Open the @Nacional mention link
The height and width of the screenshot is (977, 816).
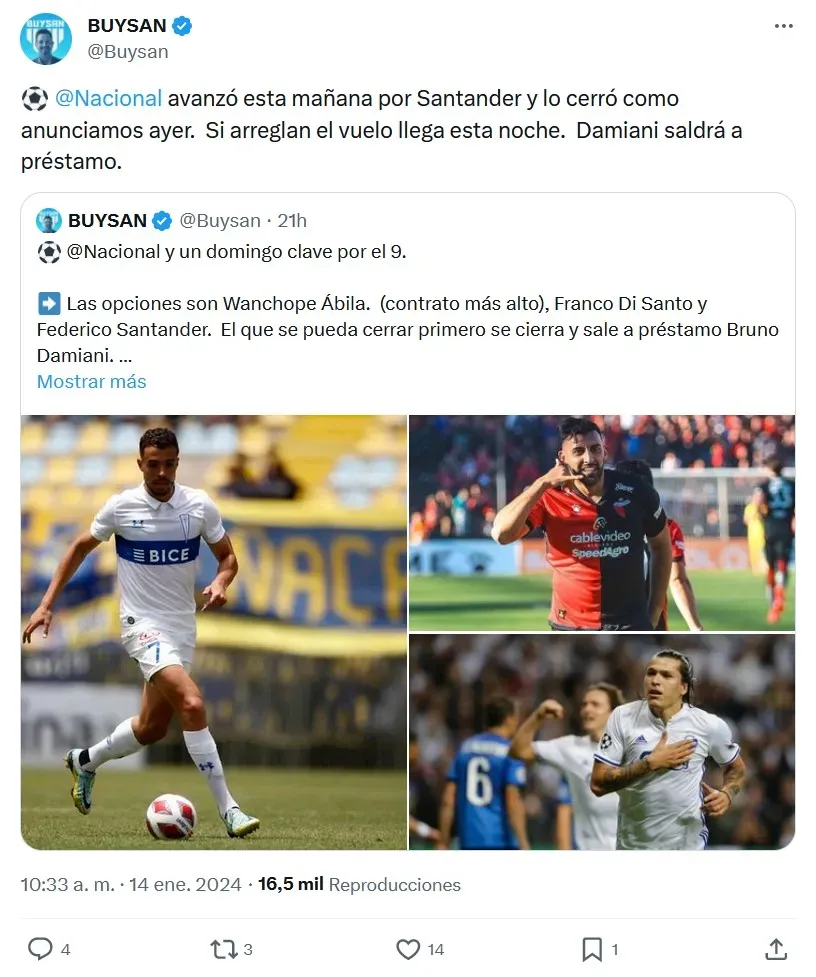(x=108, y=98)
